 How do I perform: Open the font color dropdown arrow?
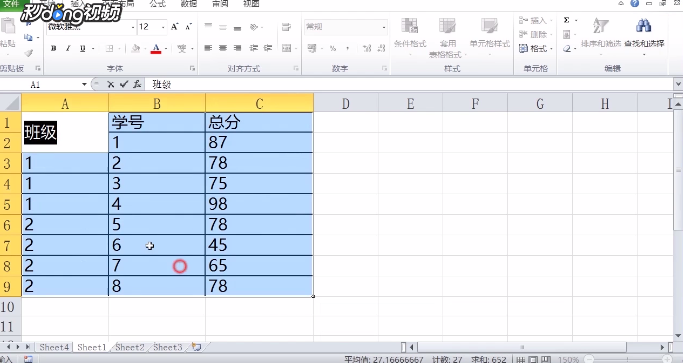coord(165,48)
